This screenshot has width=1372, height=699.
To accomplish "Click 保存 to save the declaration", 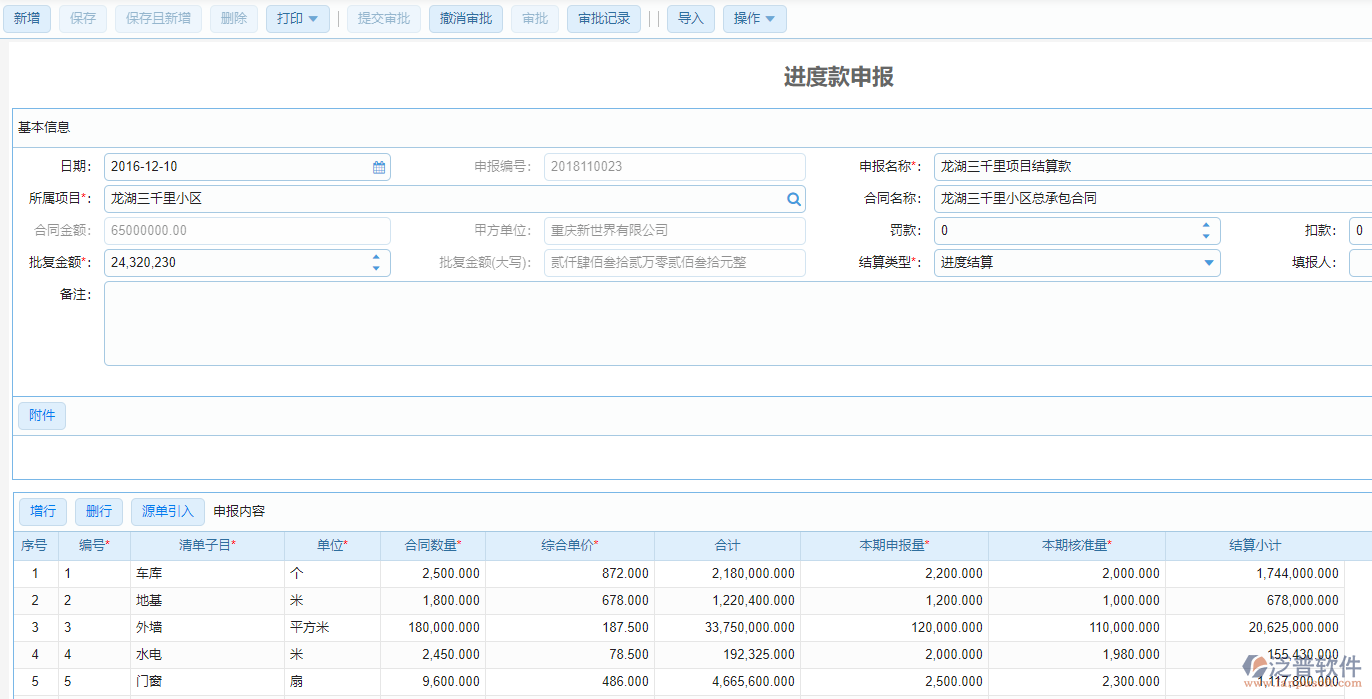I will (82, 18).
